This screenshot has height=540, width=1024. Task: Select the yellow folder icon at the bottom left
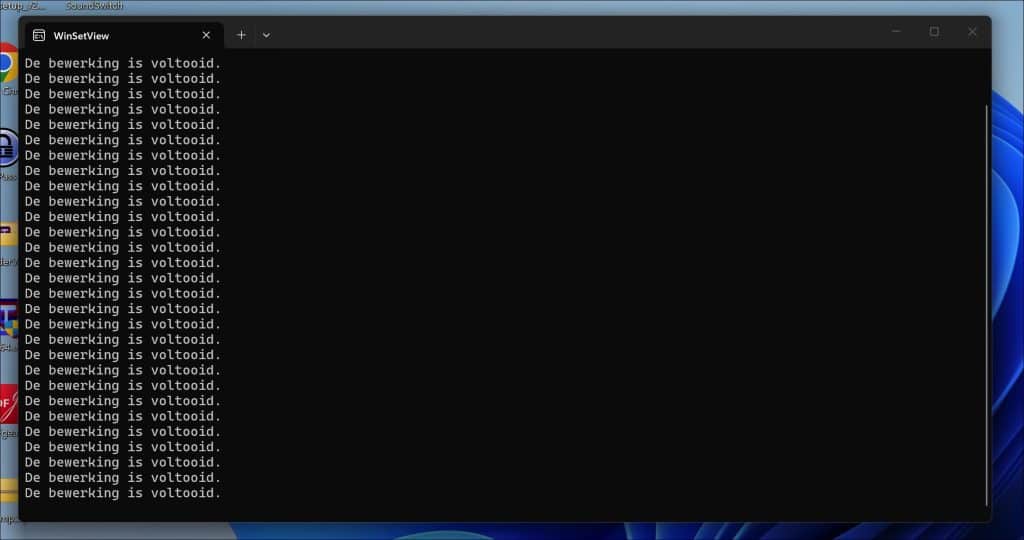pyautogui.click(x=8, y=490)
